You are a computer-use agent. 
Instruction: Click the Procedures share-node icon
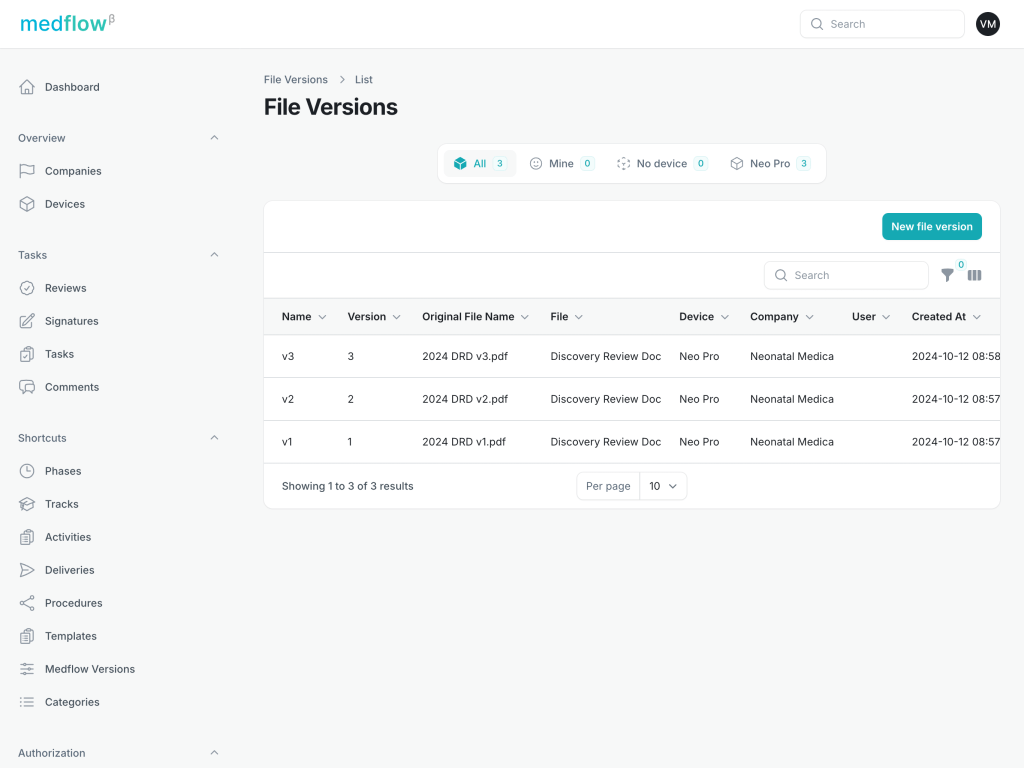click(27, 603)
